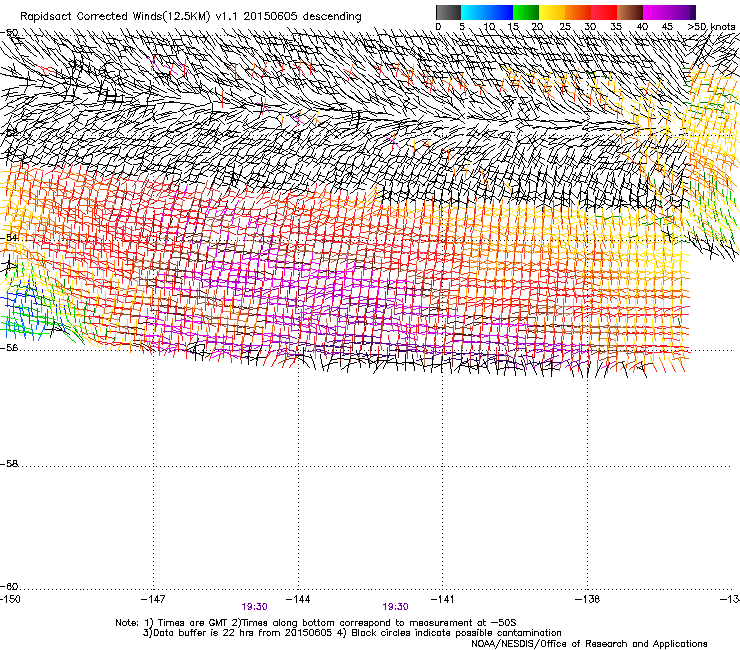Click the magenta 40–45 knots legend segment
Image resolution: width=740 pixels, height=650 pixels.
pyautogui.click(x=656, y=12)
